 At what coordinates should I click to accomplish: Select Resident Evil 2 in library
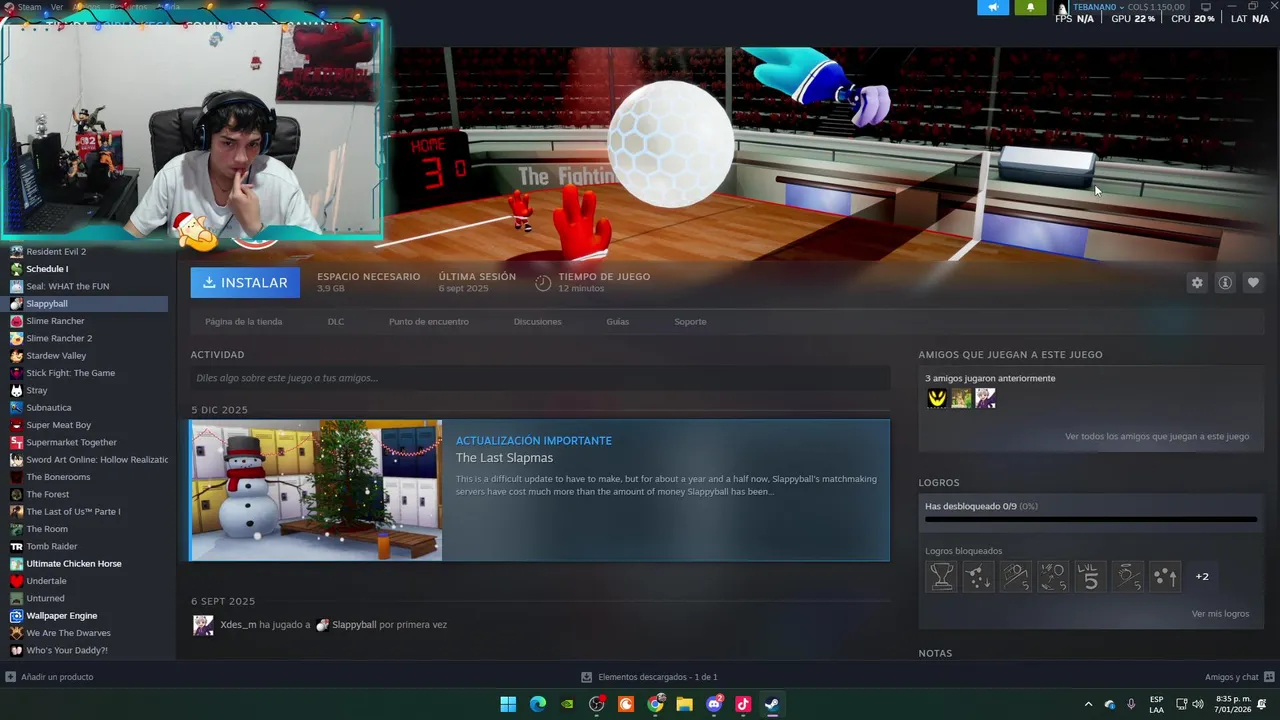[x=56, y=252]
